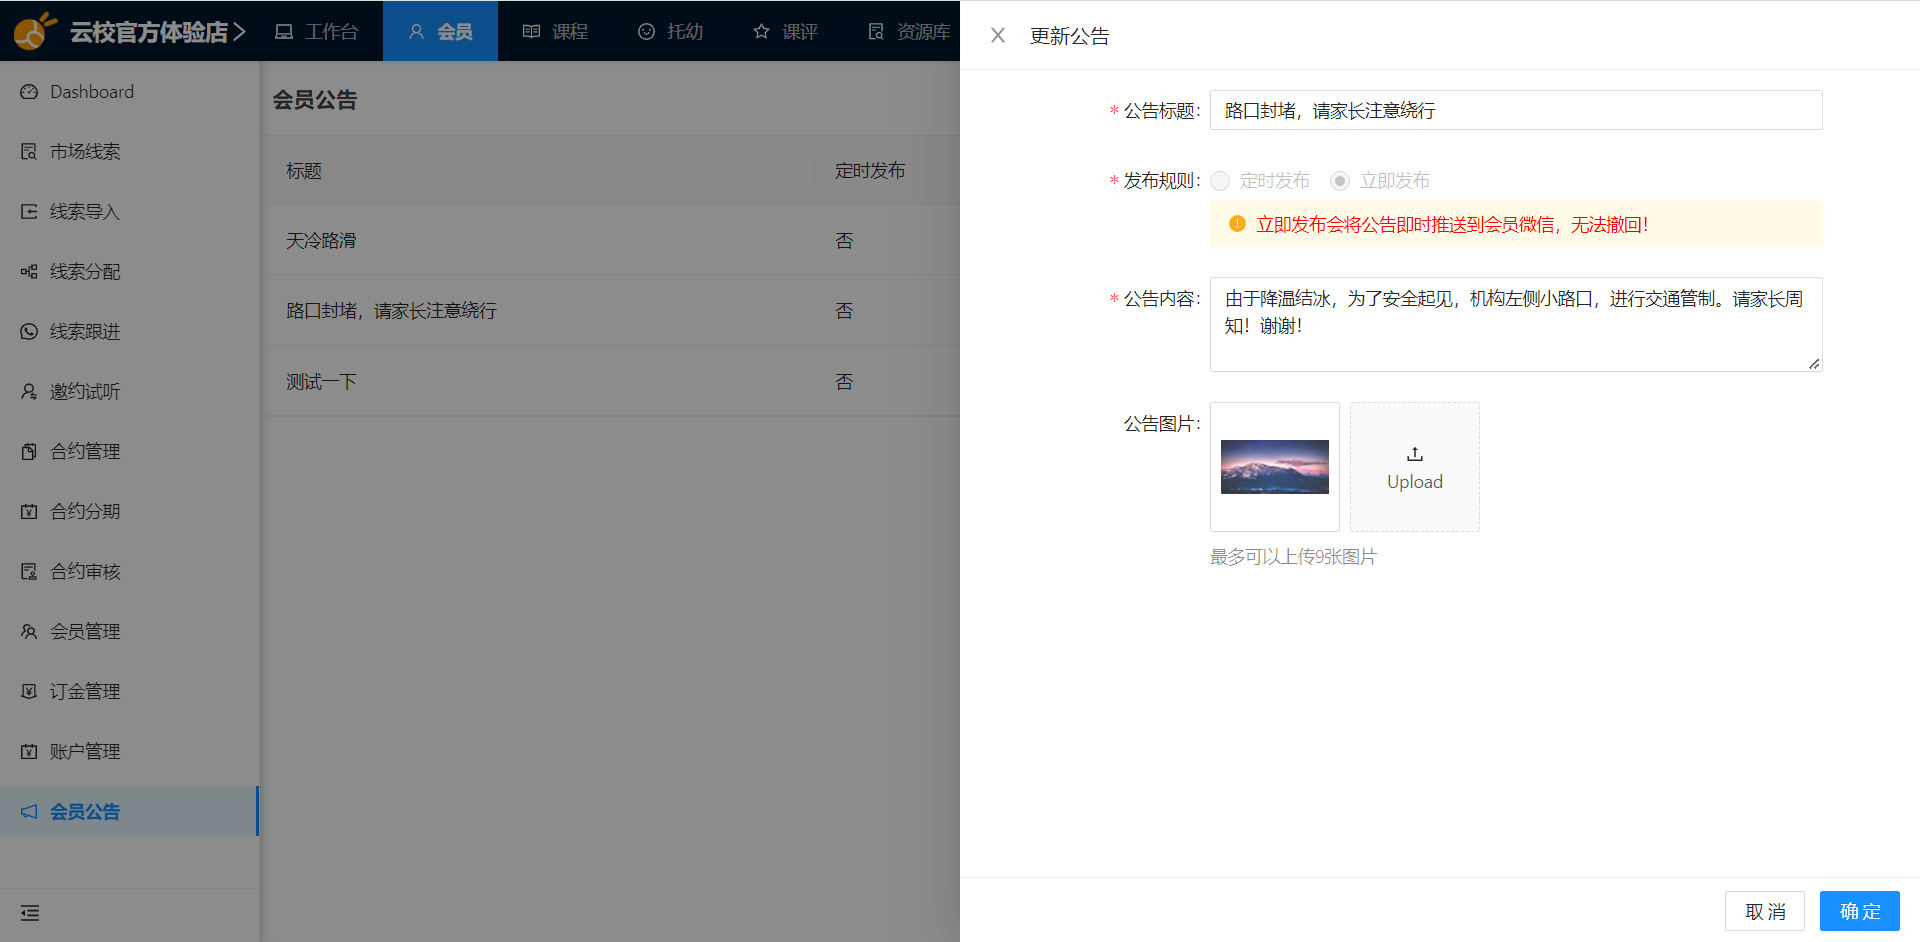The height and width of the screenshot is (942, 1920).
Task: Go to 线索分配 in sidebar
Action: pyautogui.click(x=129, y=272)
